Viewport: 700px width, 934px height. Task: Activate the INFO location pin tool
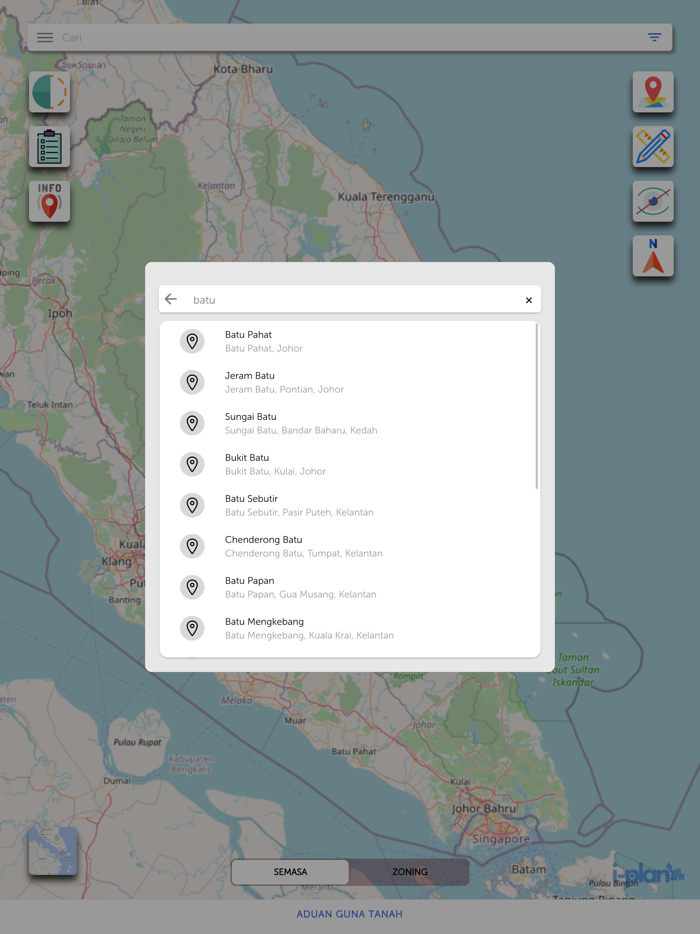click(49, 201)
